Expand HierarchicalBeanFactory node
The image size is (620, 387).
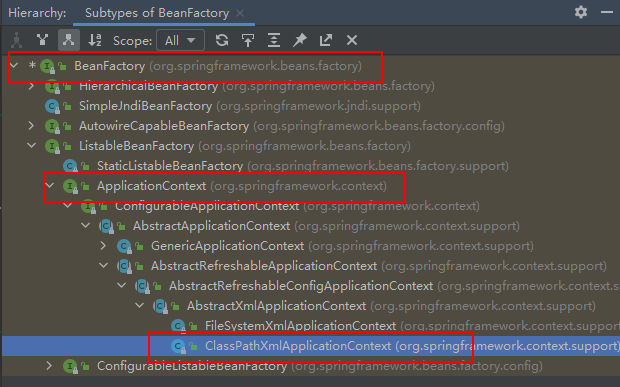coord(31,86)
